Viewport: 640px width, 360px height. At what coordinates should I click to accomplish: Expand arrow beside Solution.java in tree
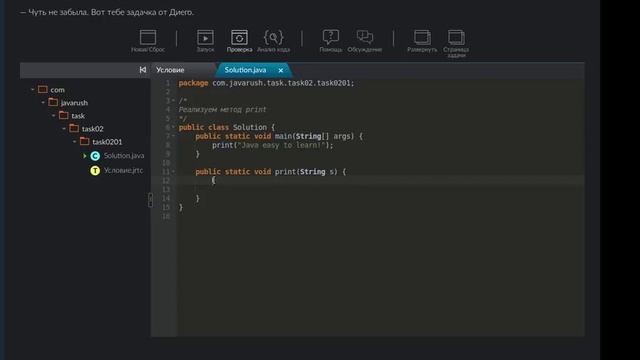tap(84, 156)
